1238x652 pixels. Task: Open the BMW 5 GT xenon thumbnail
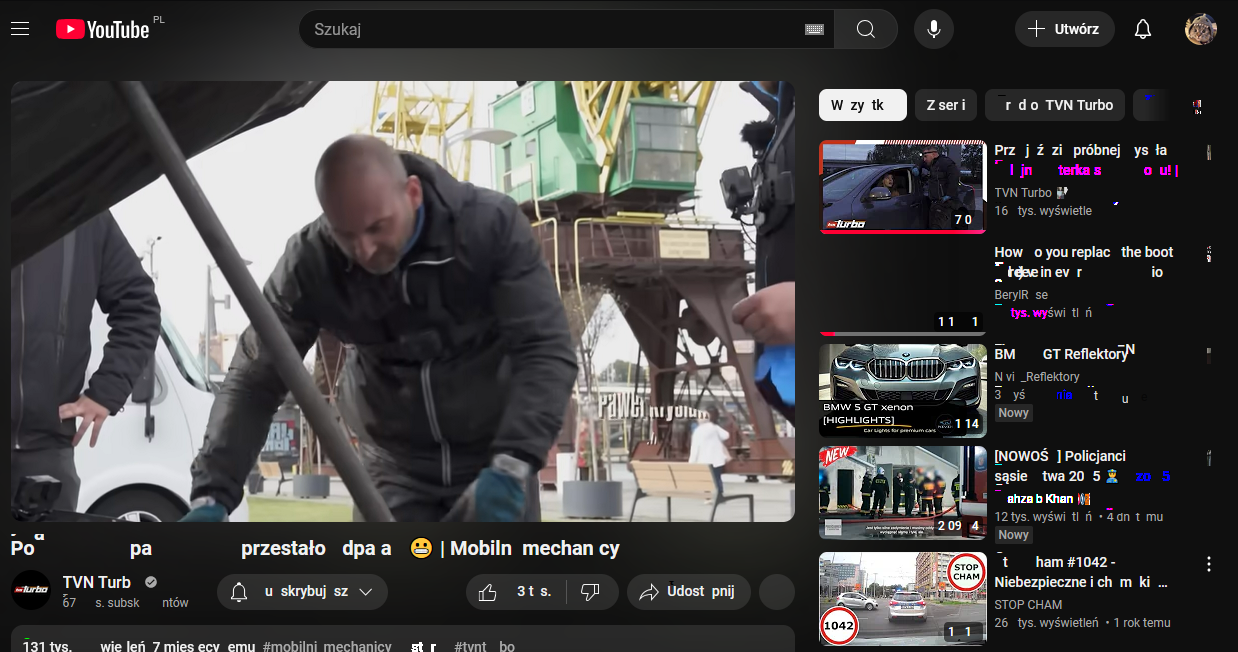903,391
